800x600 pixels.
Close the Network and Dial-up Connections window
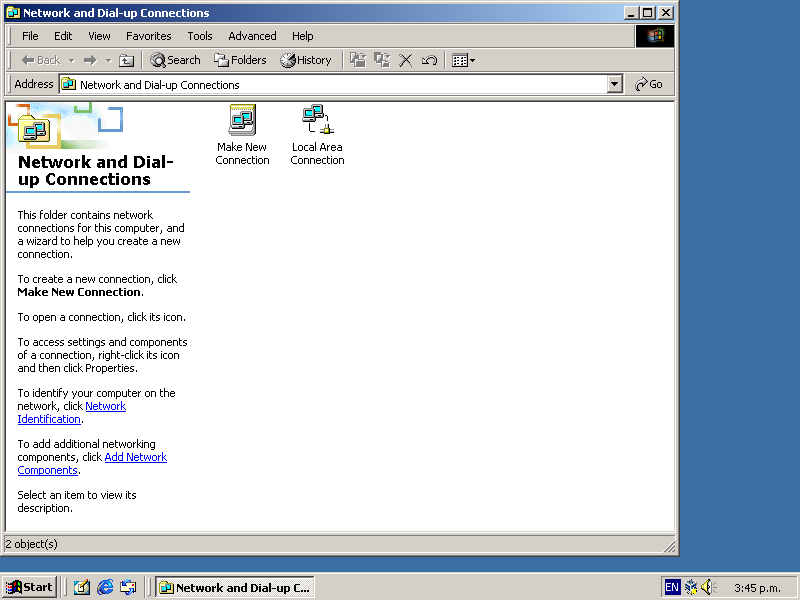[666, 13]
